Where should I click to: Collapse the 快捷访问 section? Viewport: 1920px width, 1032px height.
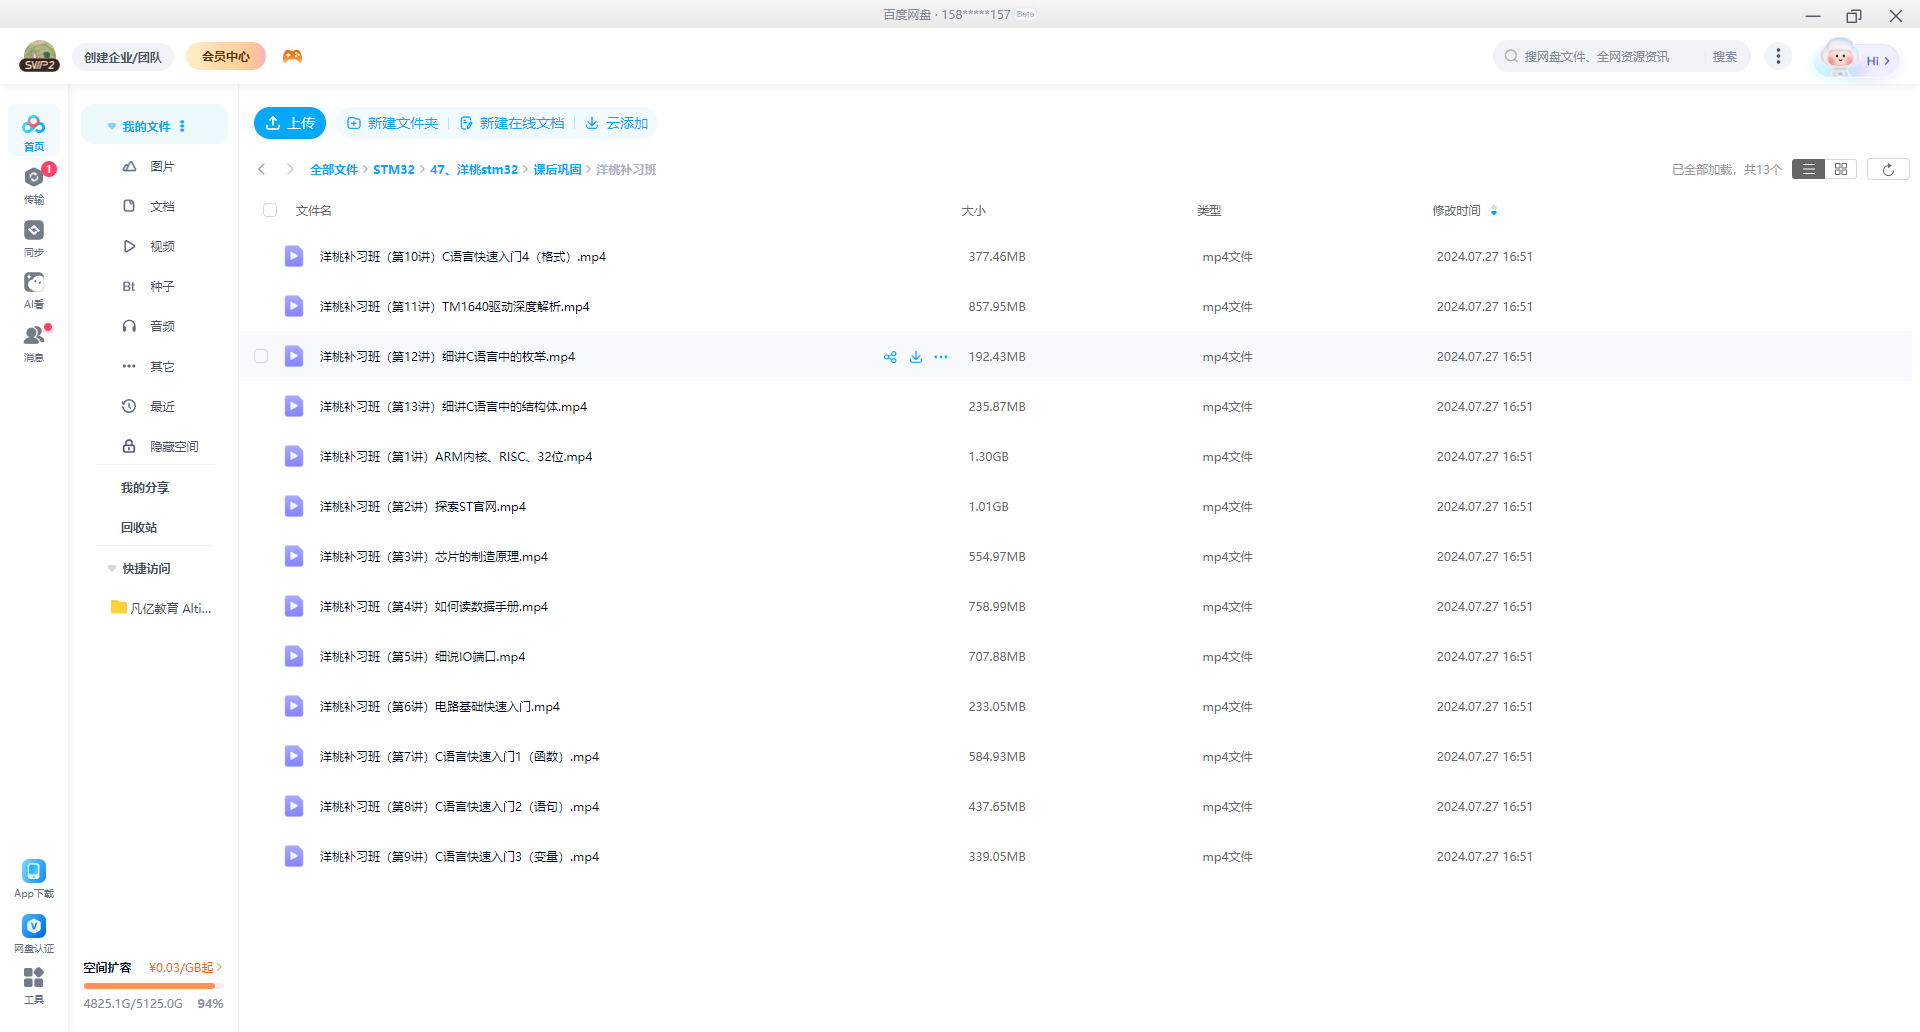pyautogui.click(x=112, y=569)
